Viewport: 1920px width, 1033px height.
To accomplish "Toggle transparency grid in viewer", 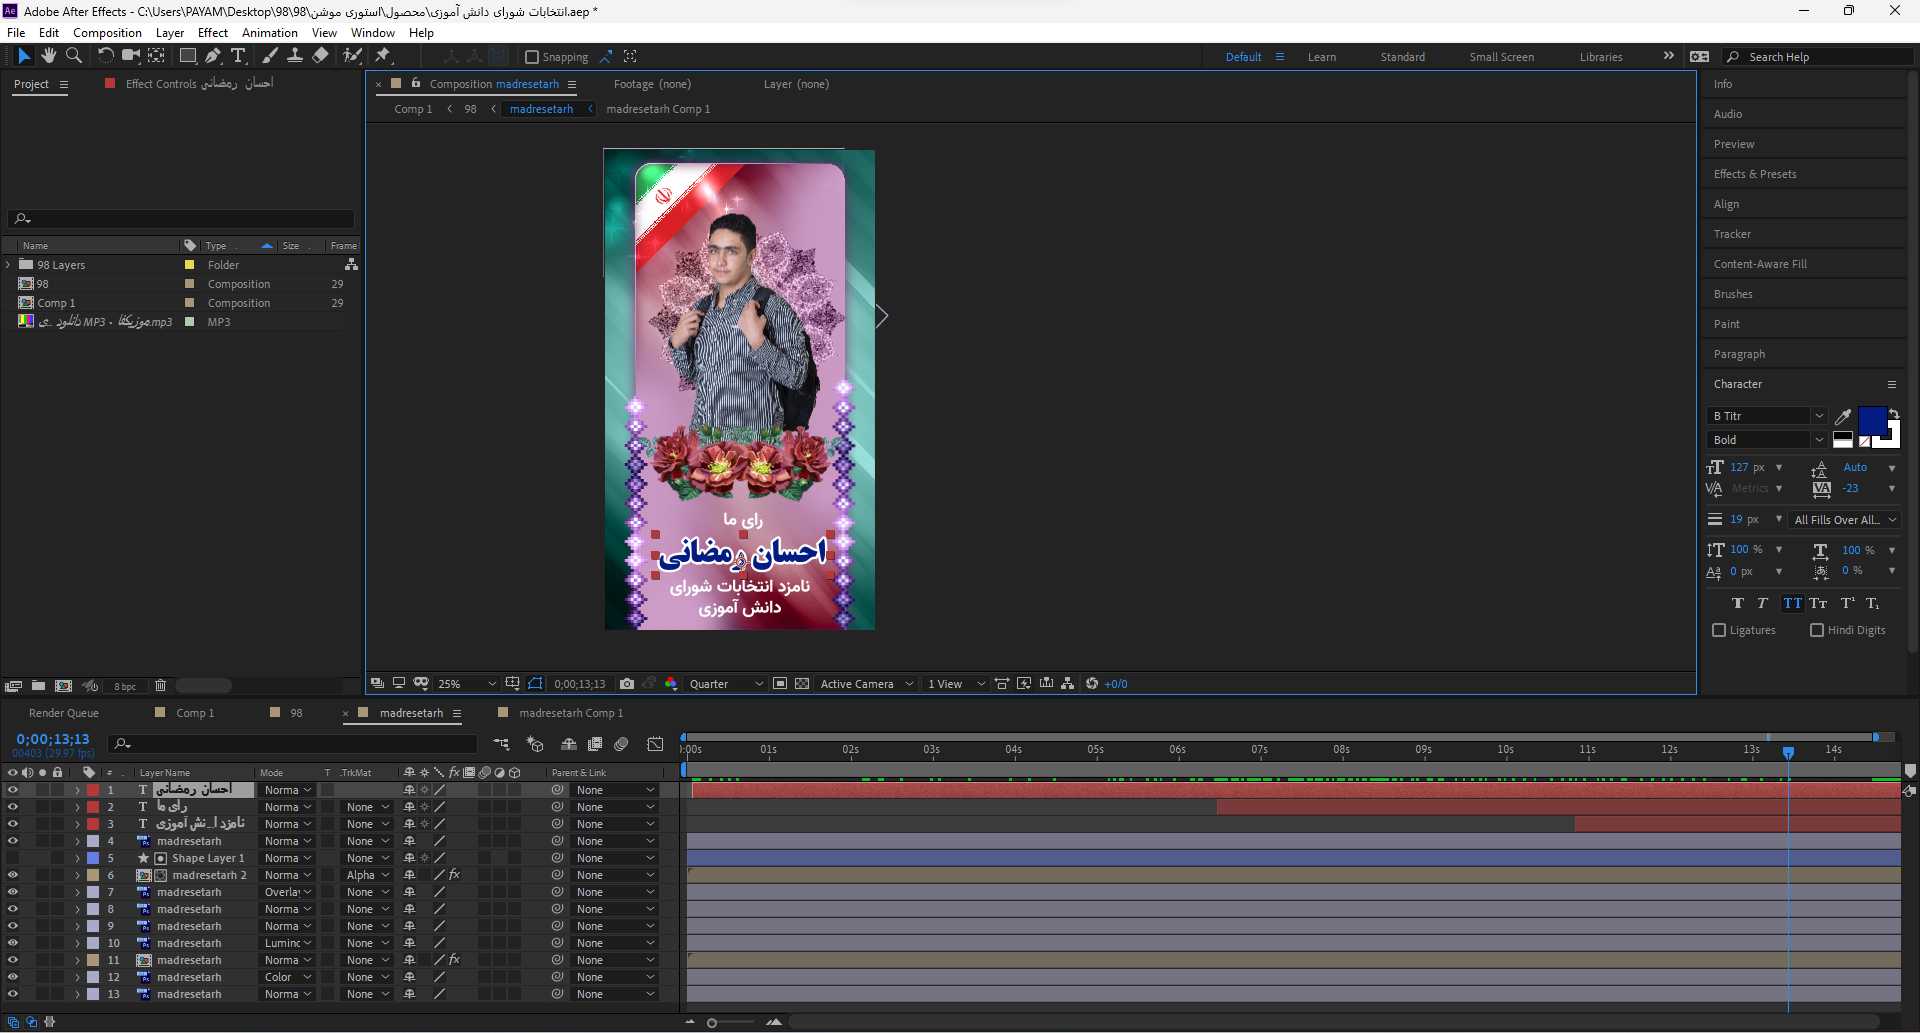I will tap(802, 684).
